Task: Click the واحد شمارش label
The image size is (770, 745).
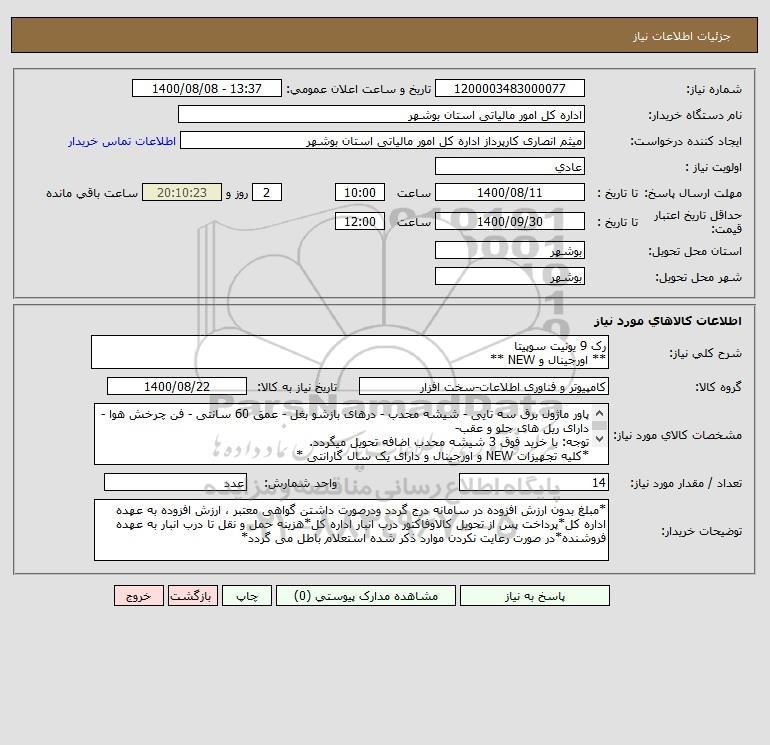Action: tap(301, 483)
